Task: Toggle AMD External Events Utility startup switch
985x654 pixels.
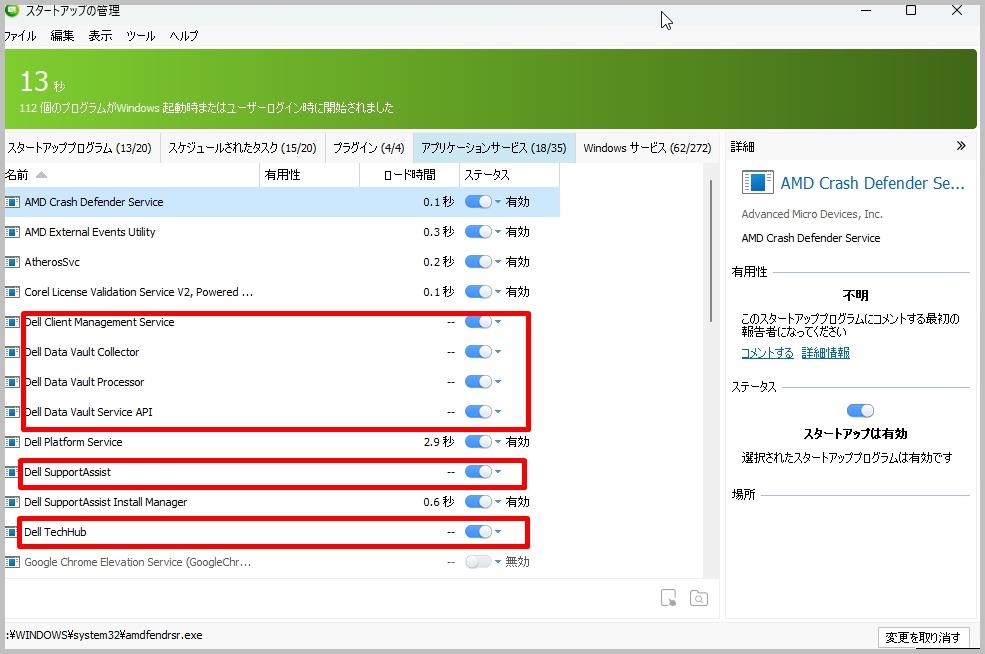Action: tap(478, 232)
